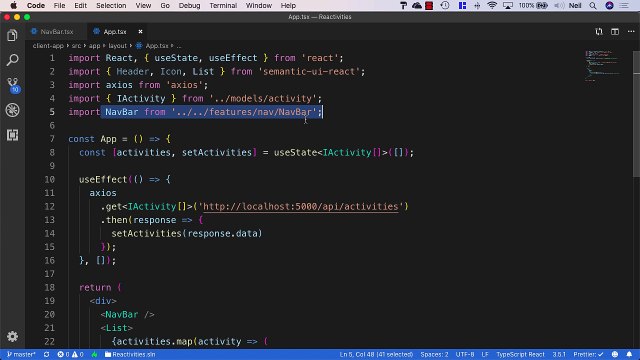Open the File menu
Viewport: 640px width, 360px height.
point(59,5)
